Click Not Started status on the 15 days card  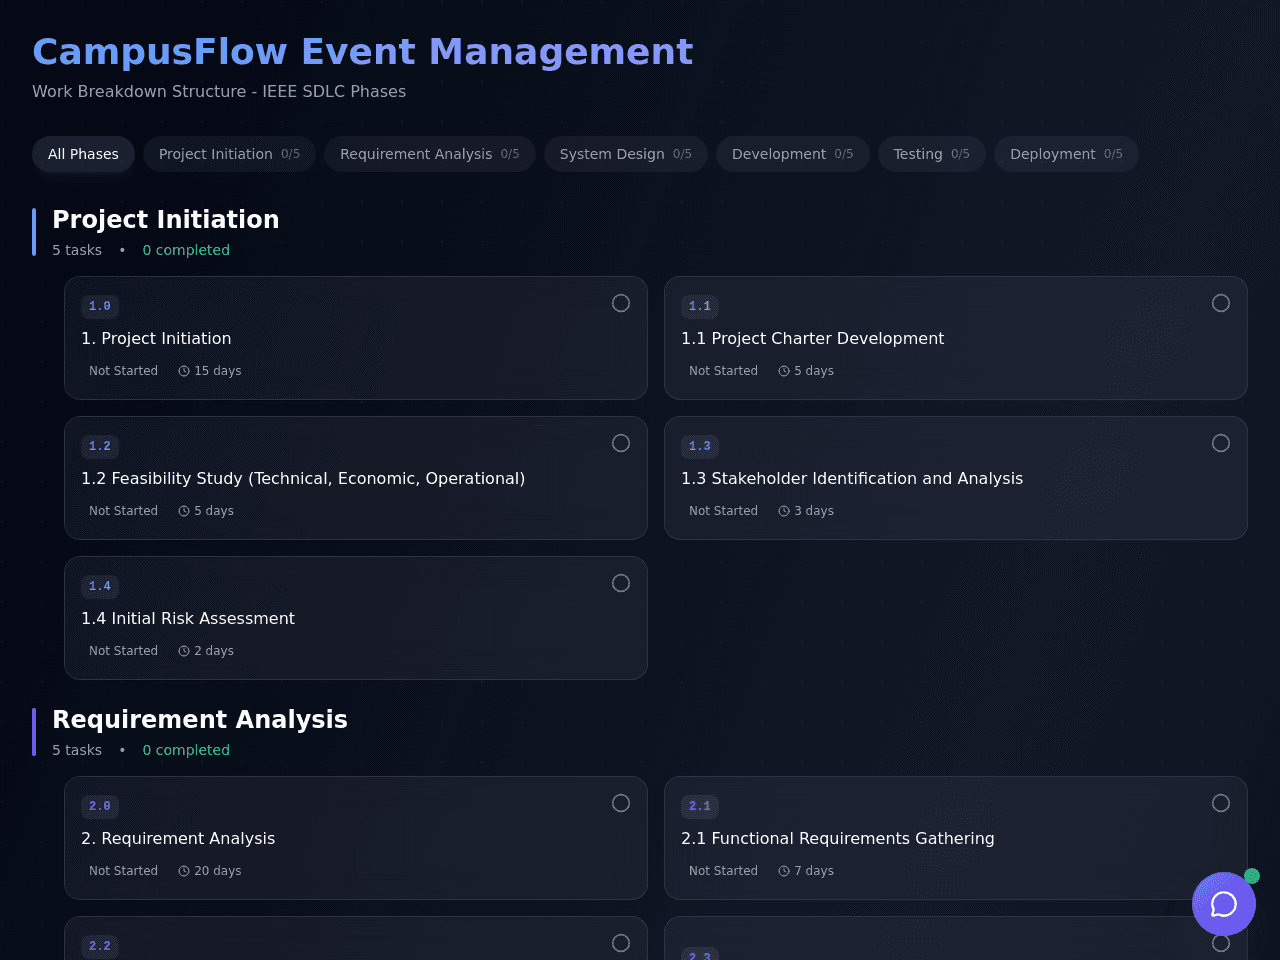[123, 371]
